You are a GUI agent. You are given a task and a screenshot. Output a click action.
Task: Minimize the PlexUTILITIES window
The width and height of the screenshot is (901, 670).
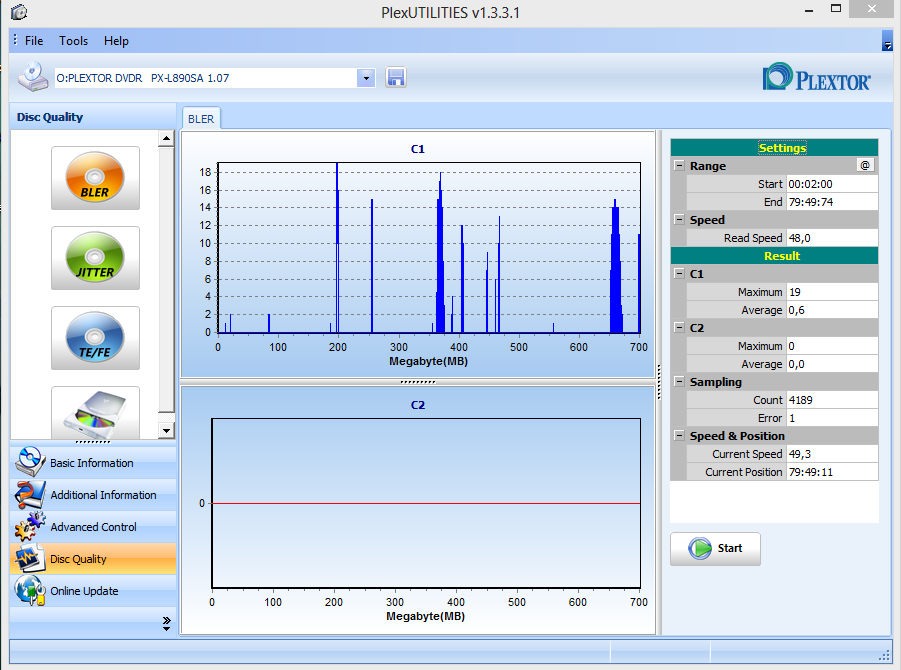click(x=809, y=10)
